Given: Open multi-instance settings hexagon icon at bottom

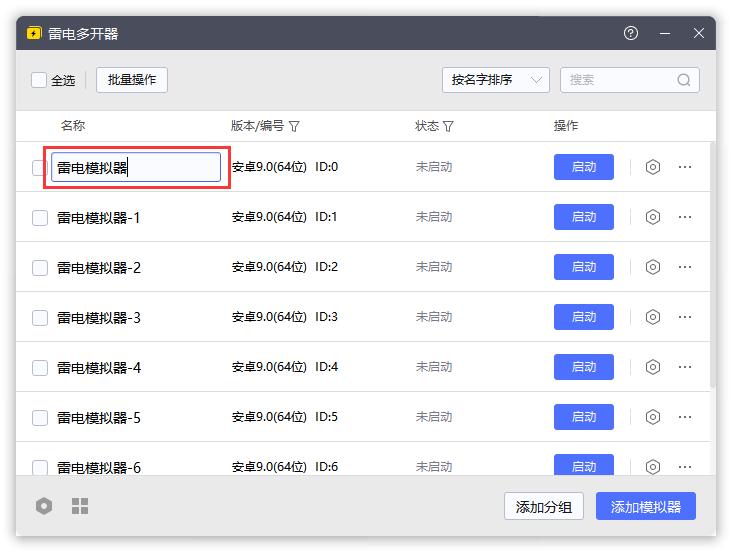Looking at the screenshot, I should [x=44, y=506].
